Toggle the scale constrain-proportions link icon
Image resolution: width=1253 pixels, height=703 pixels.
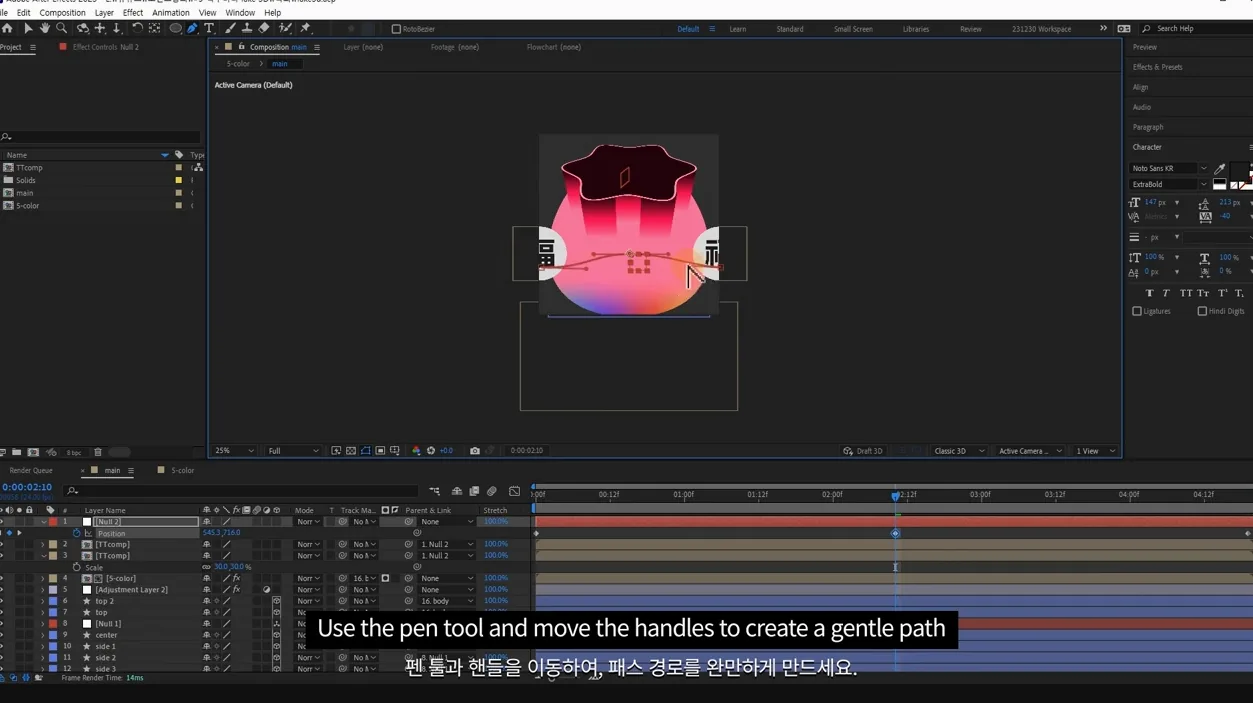(x=206, y=567)
